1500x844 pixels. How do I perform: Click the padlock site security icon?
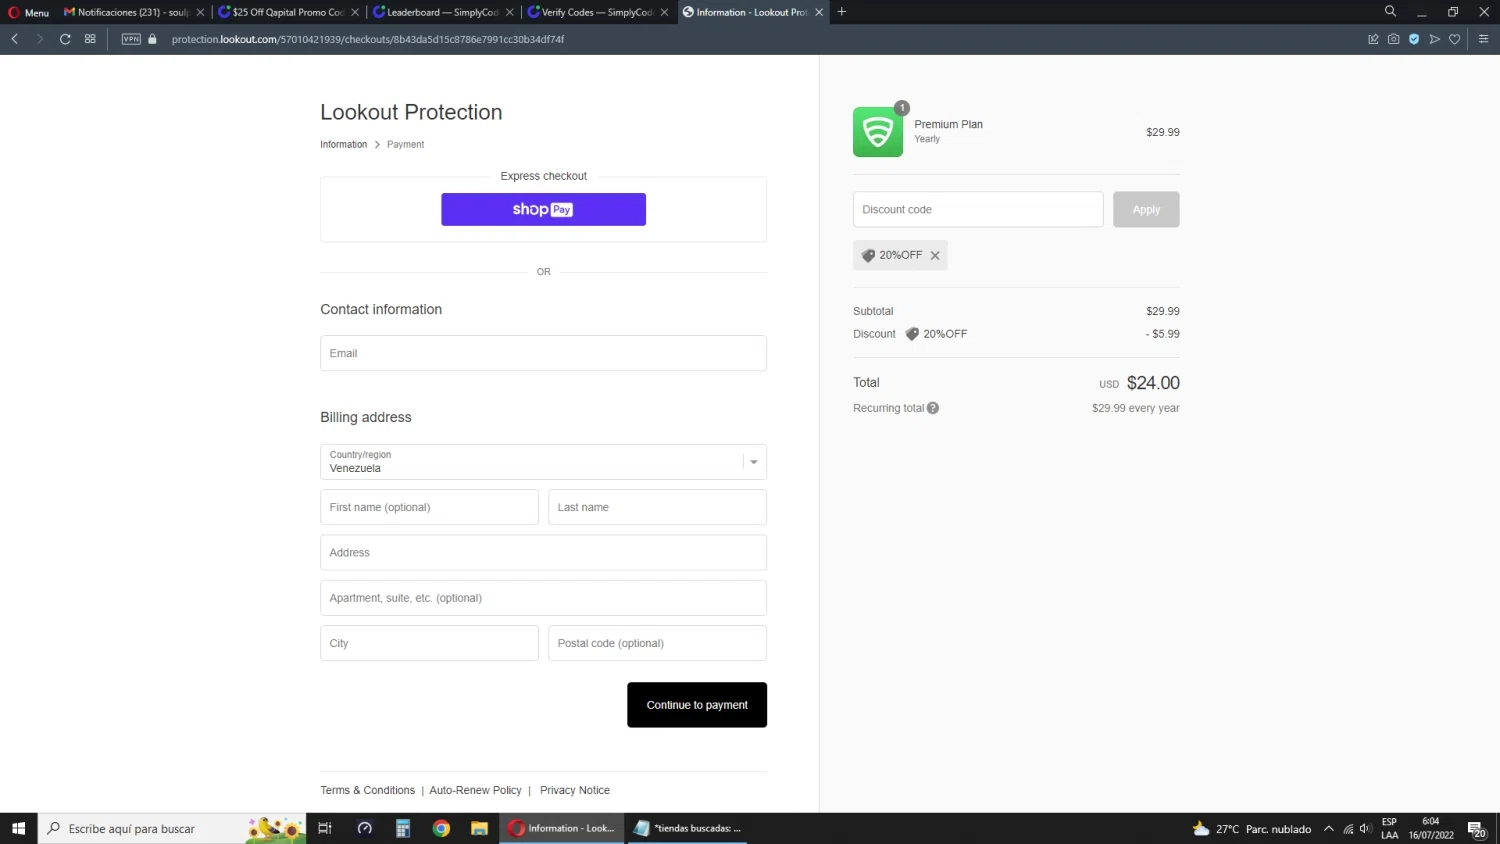(x=153, y=39)
